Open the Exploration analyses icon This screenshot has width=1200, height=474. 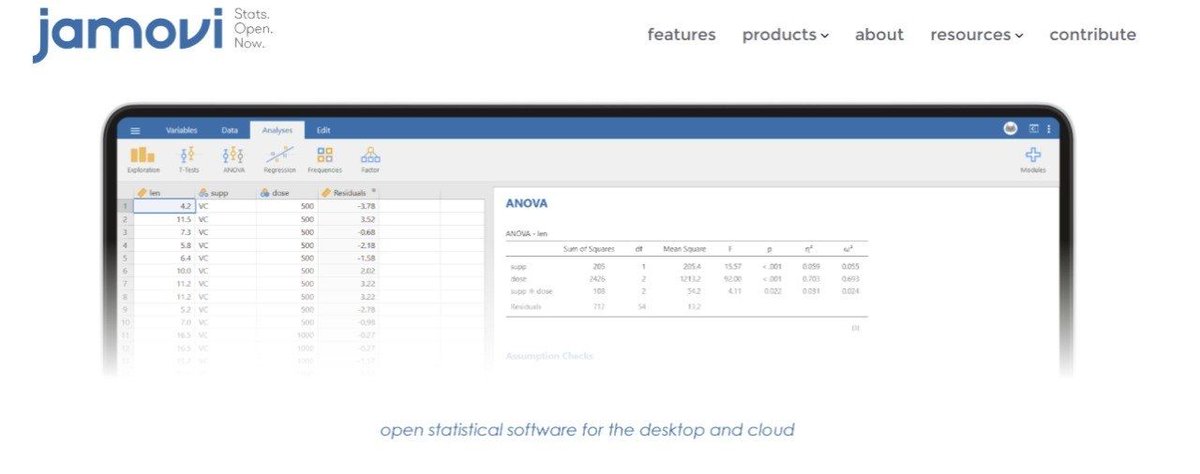pos(143,160)
